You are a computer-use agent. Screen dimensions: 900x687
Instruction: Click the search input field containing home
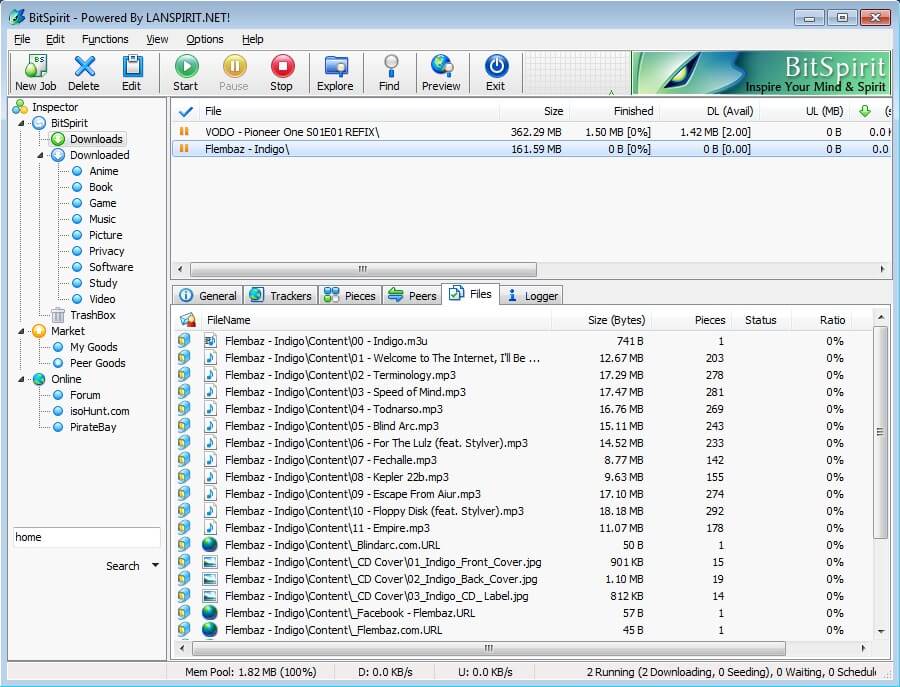point(86,537)
